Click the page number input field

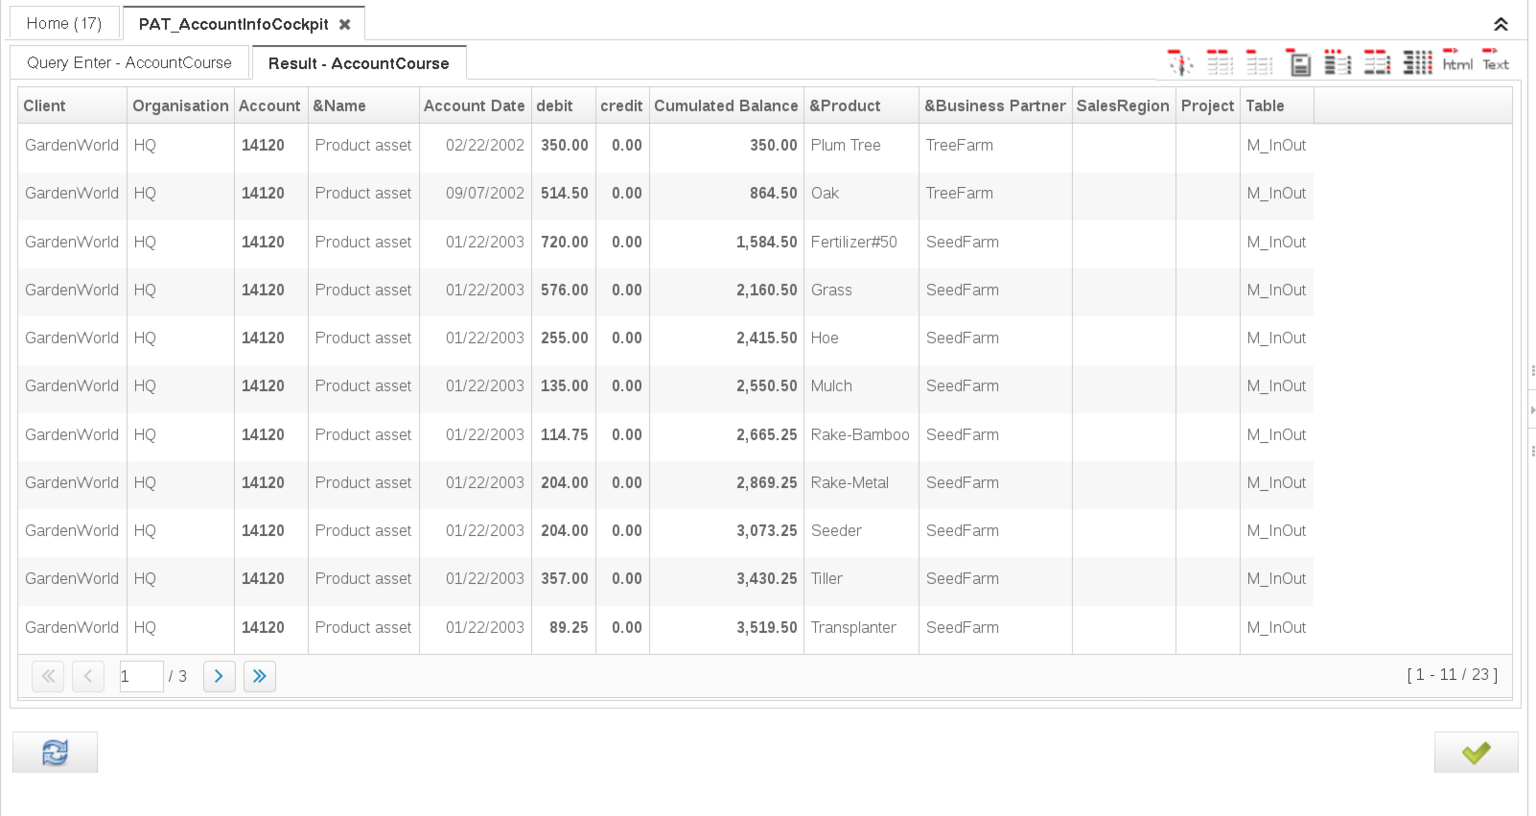pyautogui.click(x=140, y=676)
